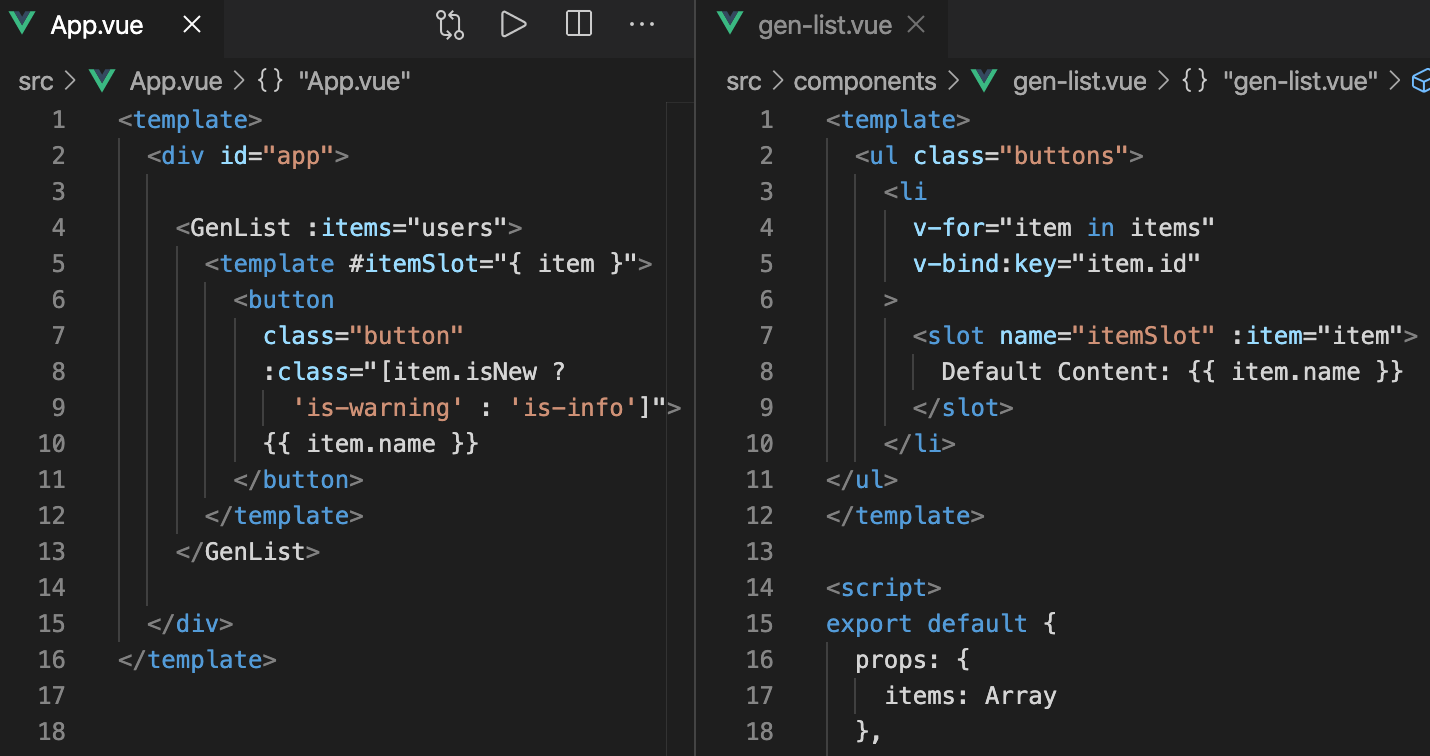Open the gen-list.vue editor tab
This screenshot has width=1430, height=756.
[823, 26]
